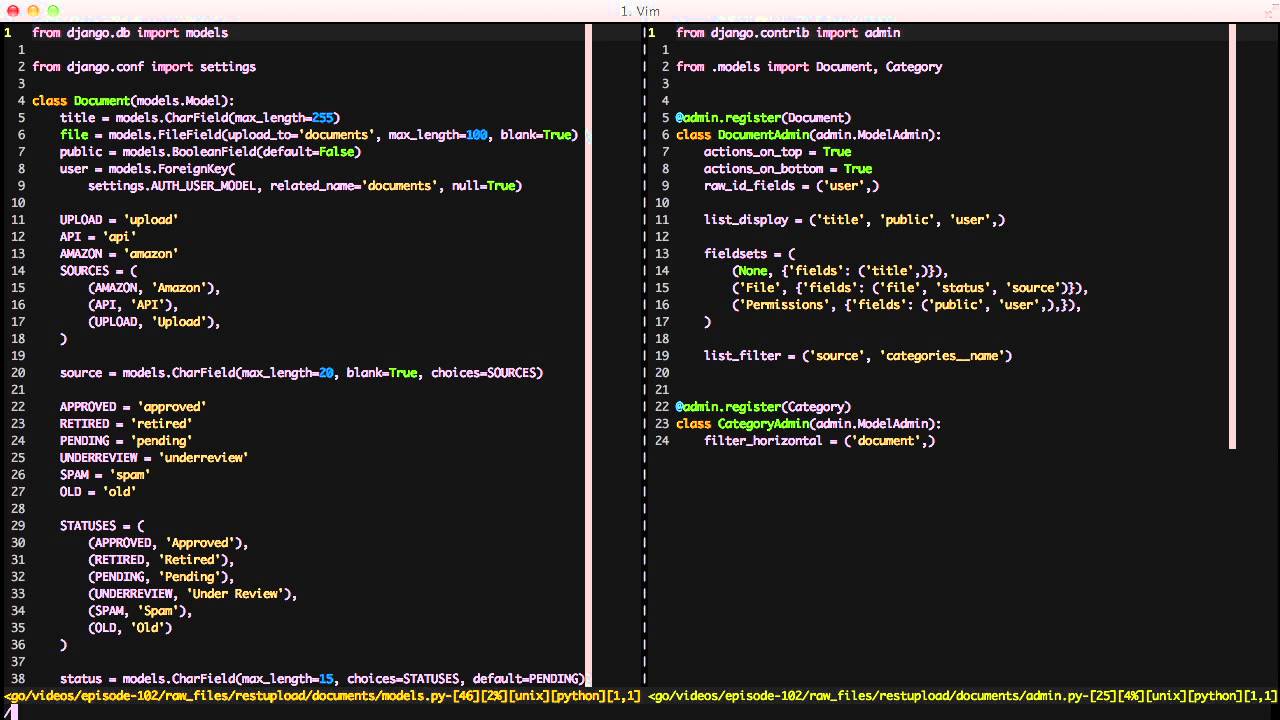Click the "UNDERREVIEW = 'underreview'" line
Viewport: 1280px width, 720px height.
click(x=154, y=458)
